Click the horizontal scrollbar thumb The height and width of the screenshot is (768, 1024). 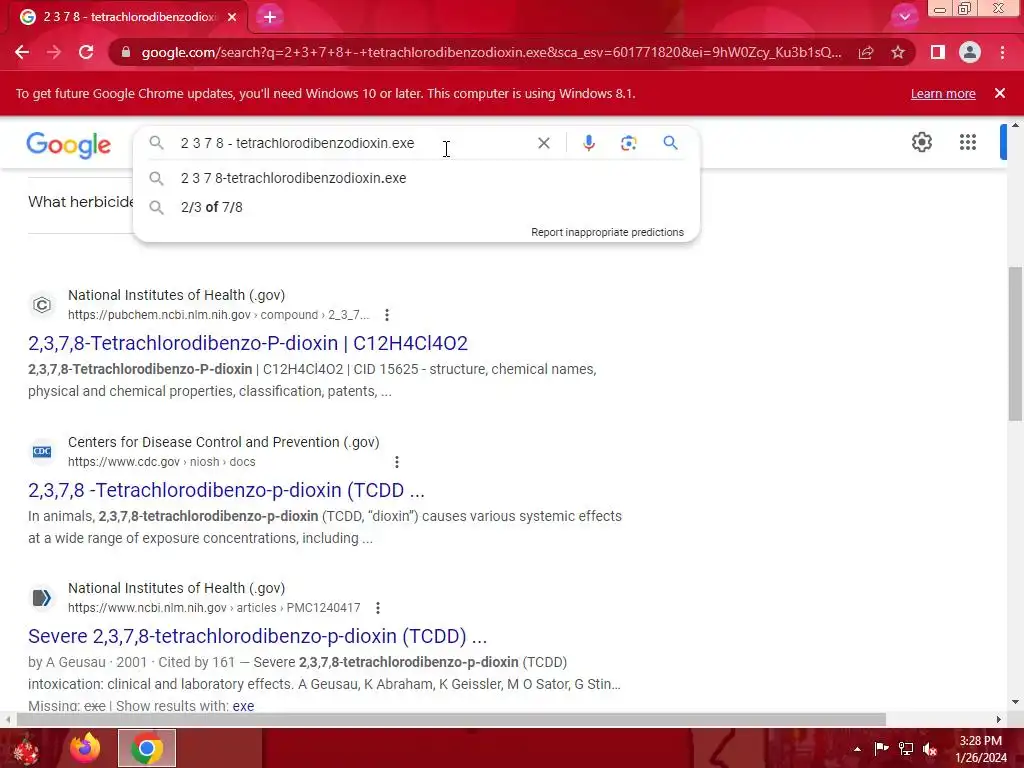[x=451, y=720]
